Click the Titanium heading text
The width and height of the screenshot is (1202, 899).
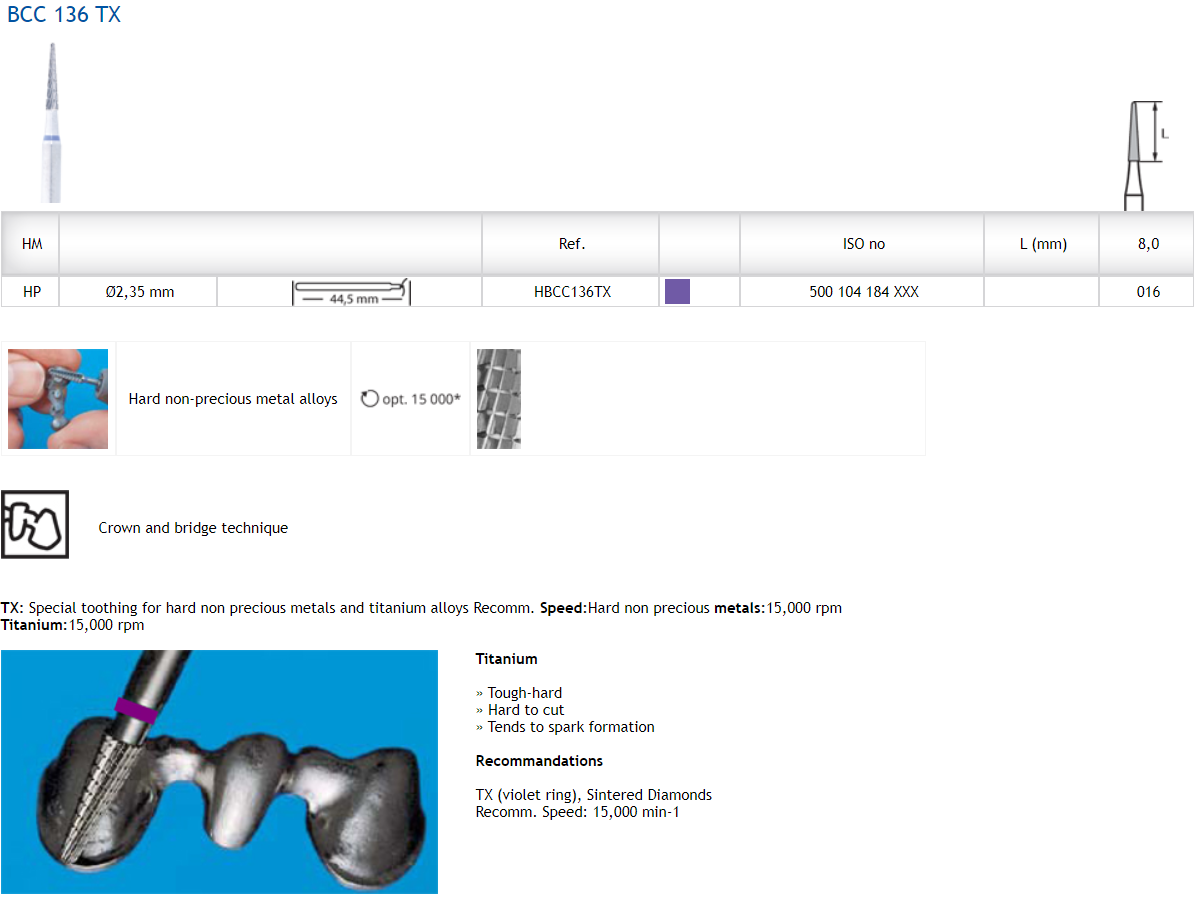point(506,659)
